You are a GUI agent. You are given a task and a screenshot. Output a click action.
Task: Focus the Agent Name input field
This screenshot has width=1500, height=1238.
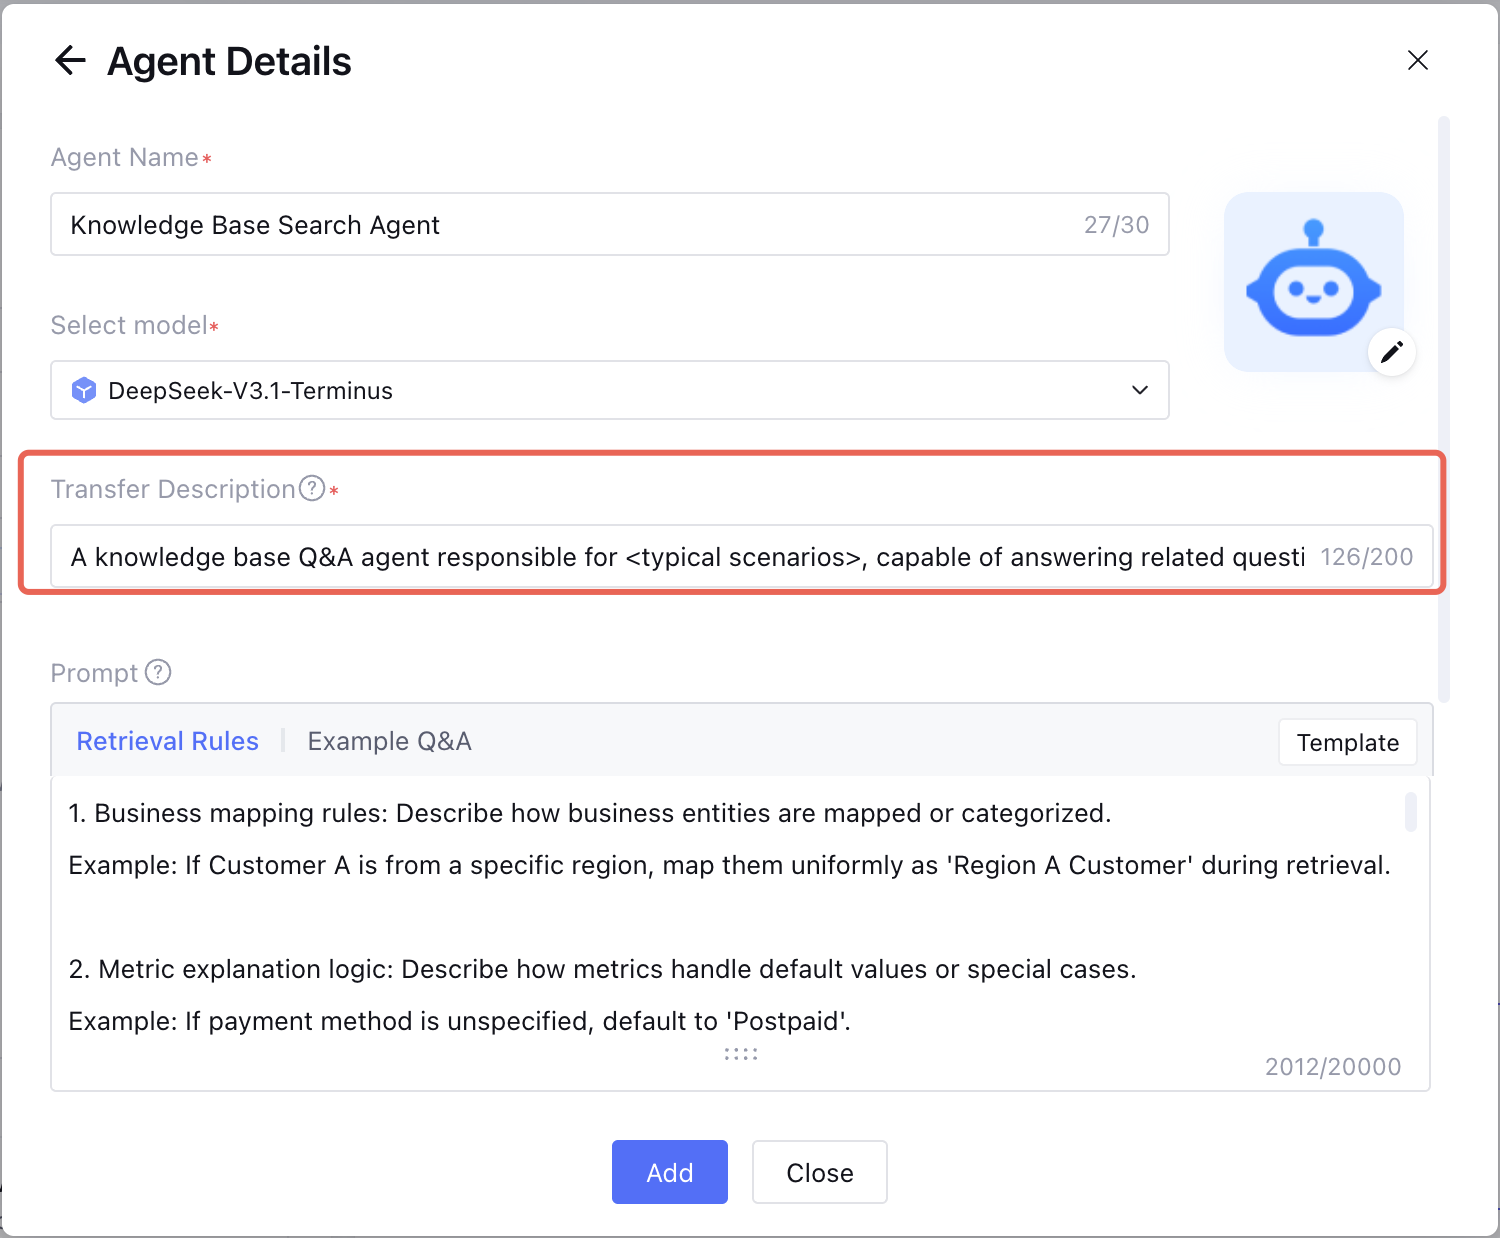coord(560,225)
